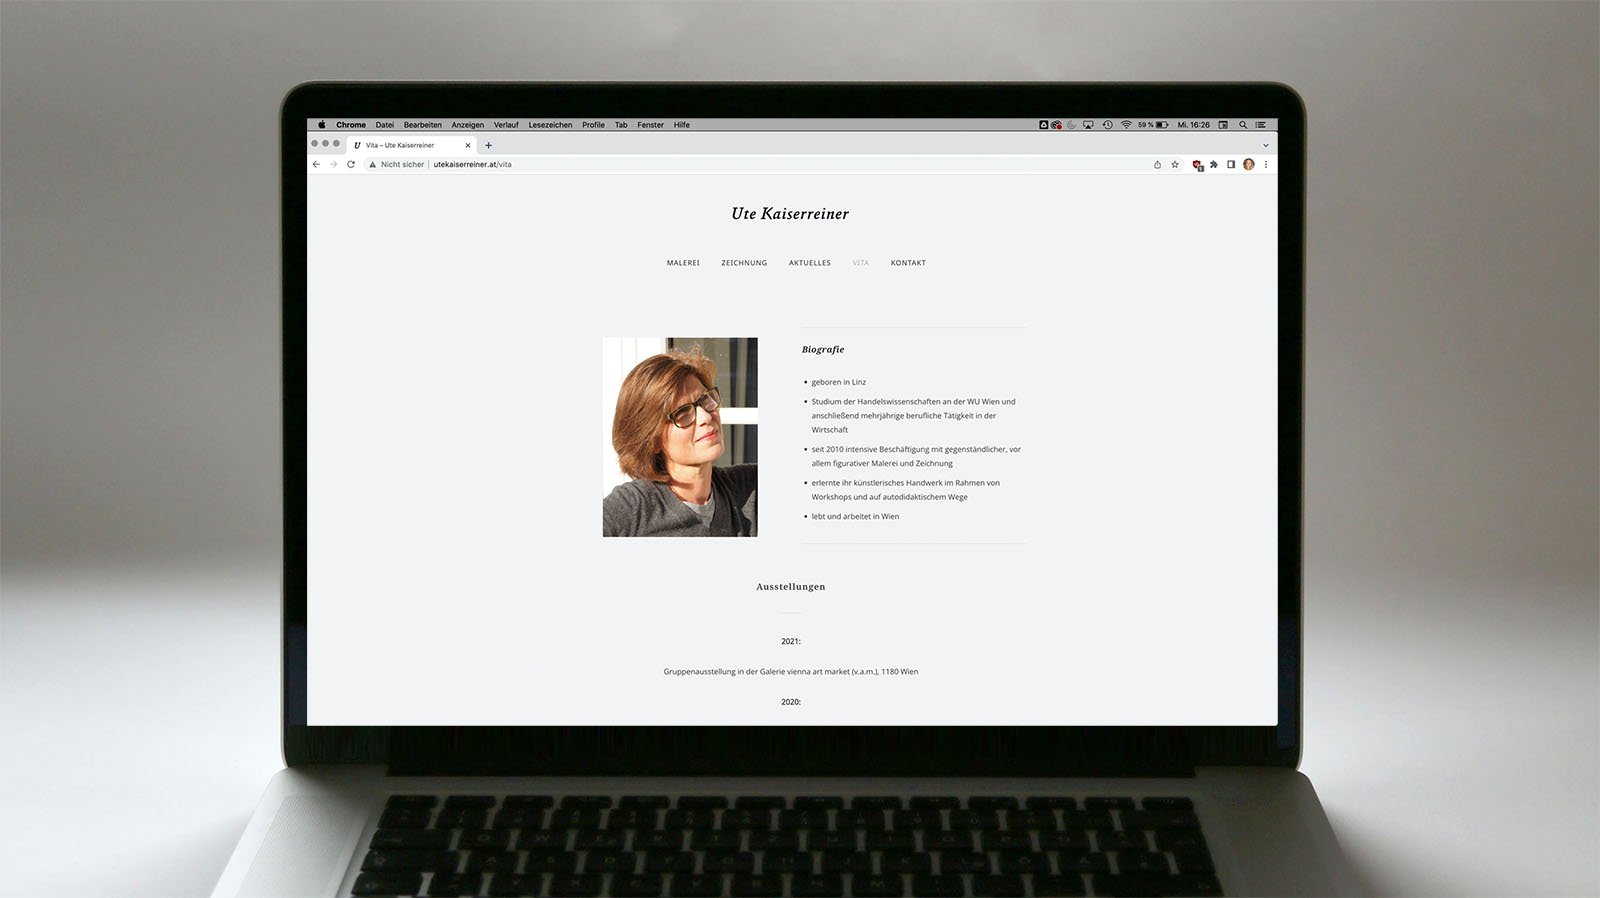Click the forward navigation arrow

333,164
